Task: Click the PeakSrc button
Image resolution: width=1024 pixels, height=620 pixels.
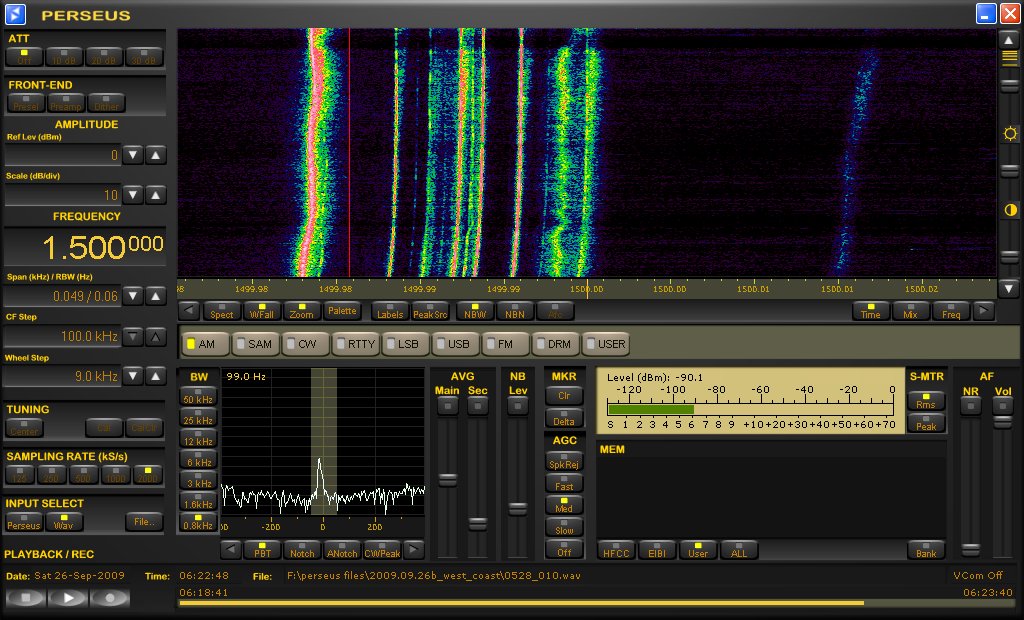Action: tap(430, 311)
